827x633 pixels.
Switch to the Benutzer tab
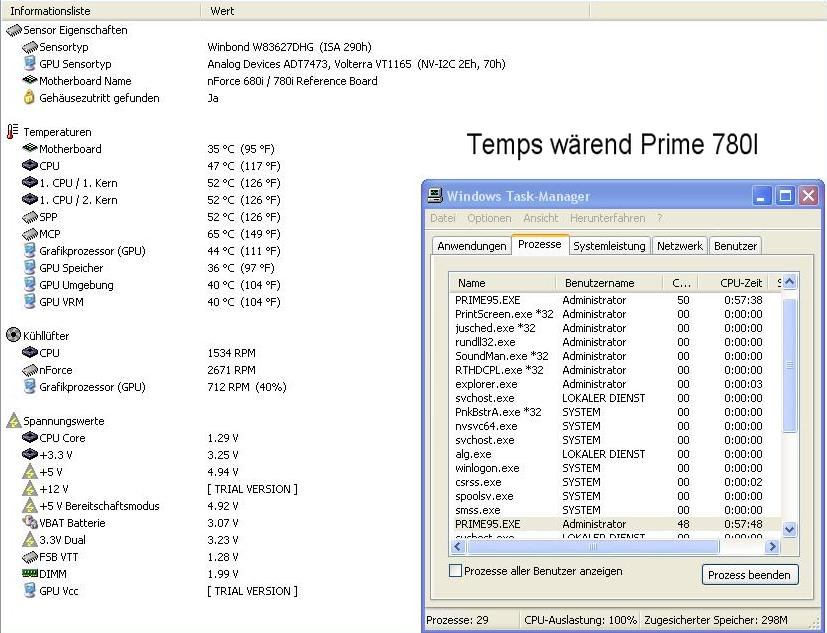[735, 246]
